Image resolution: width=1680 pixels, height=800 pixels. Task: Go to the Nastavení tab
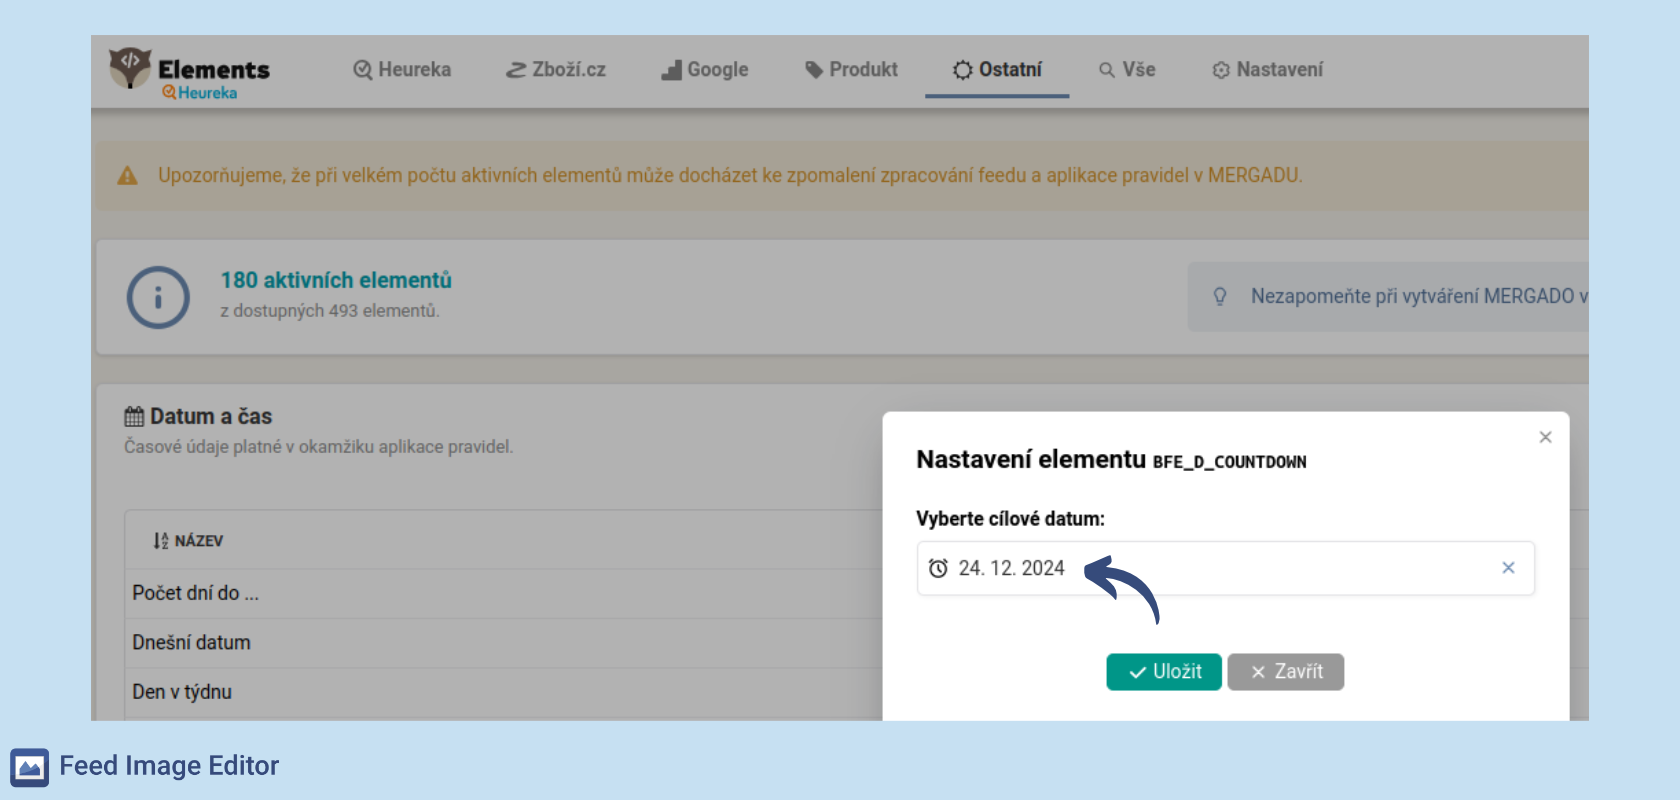[1268, 70]
